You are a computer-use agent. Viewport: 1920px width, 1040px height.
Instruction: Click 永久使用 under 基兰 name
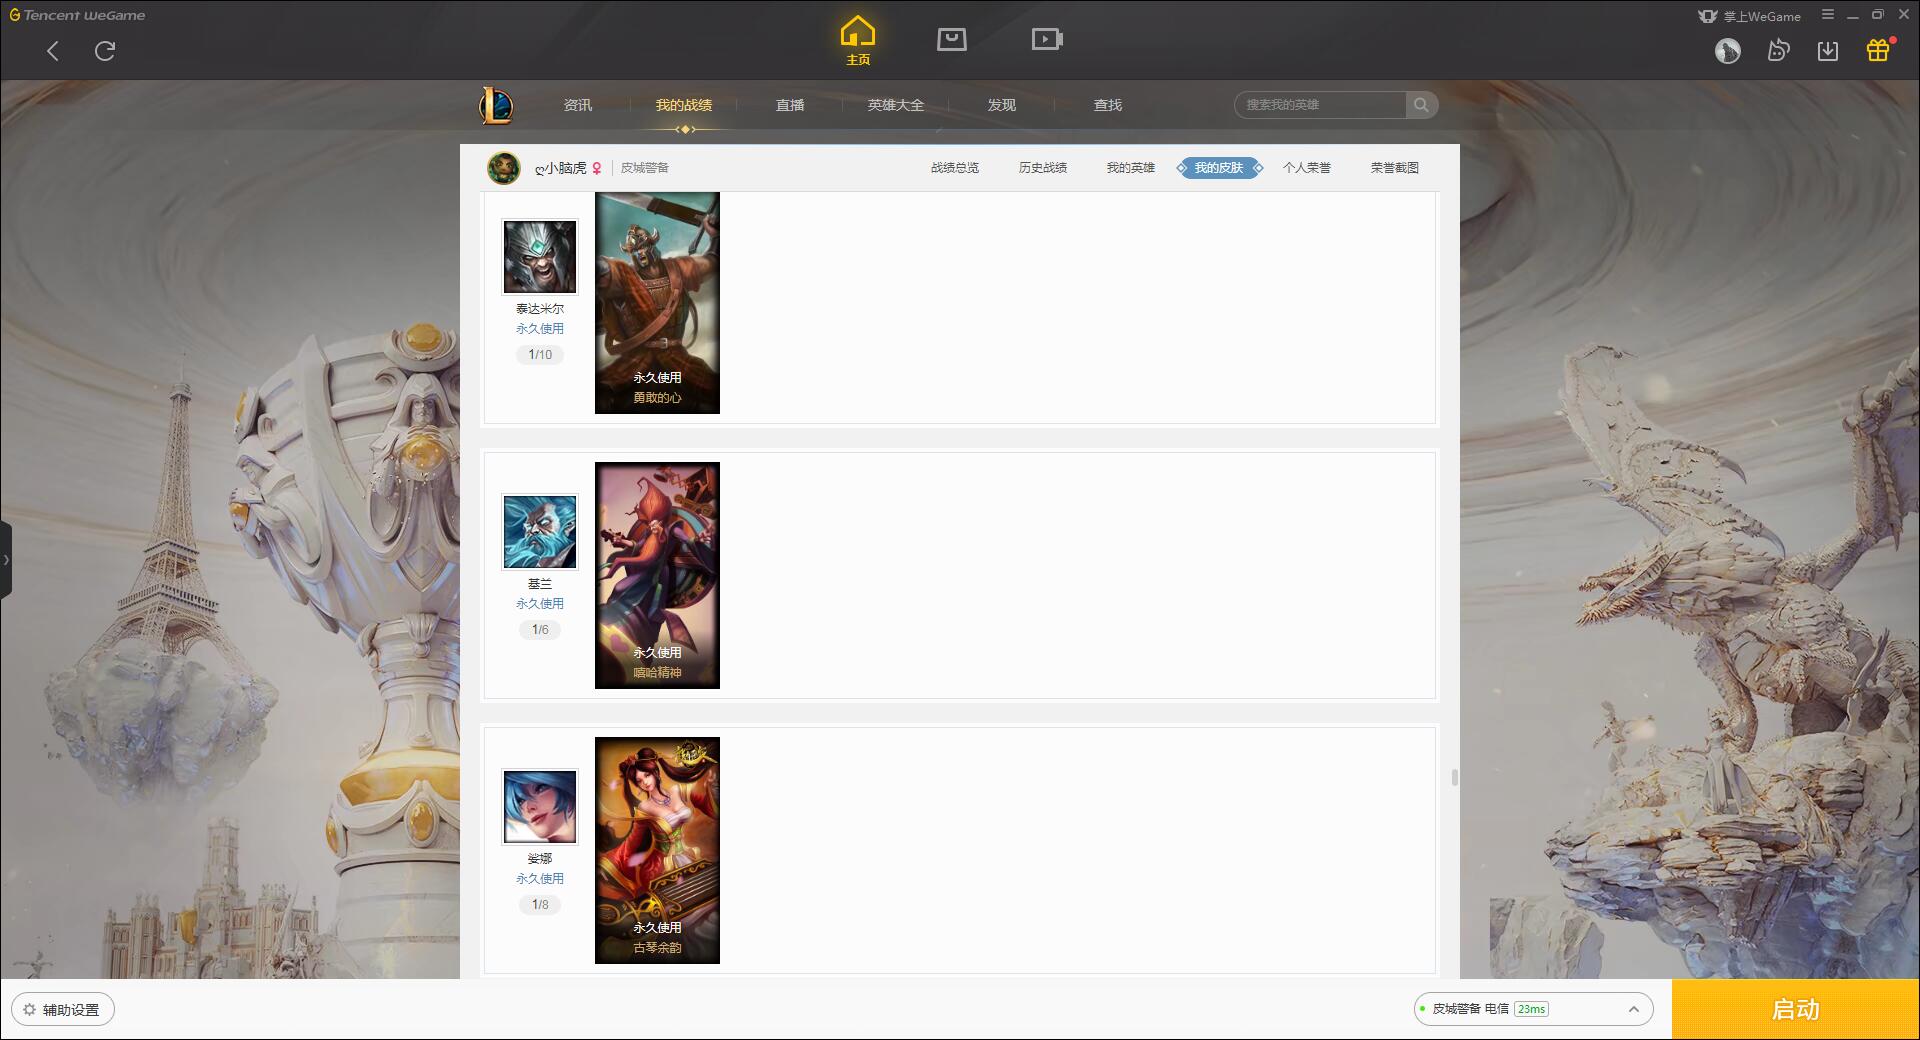click(540, 604)
